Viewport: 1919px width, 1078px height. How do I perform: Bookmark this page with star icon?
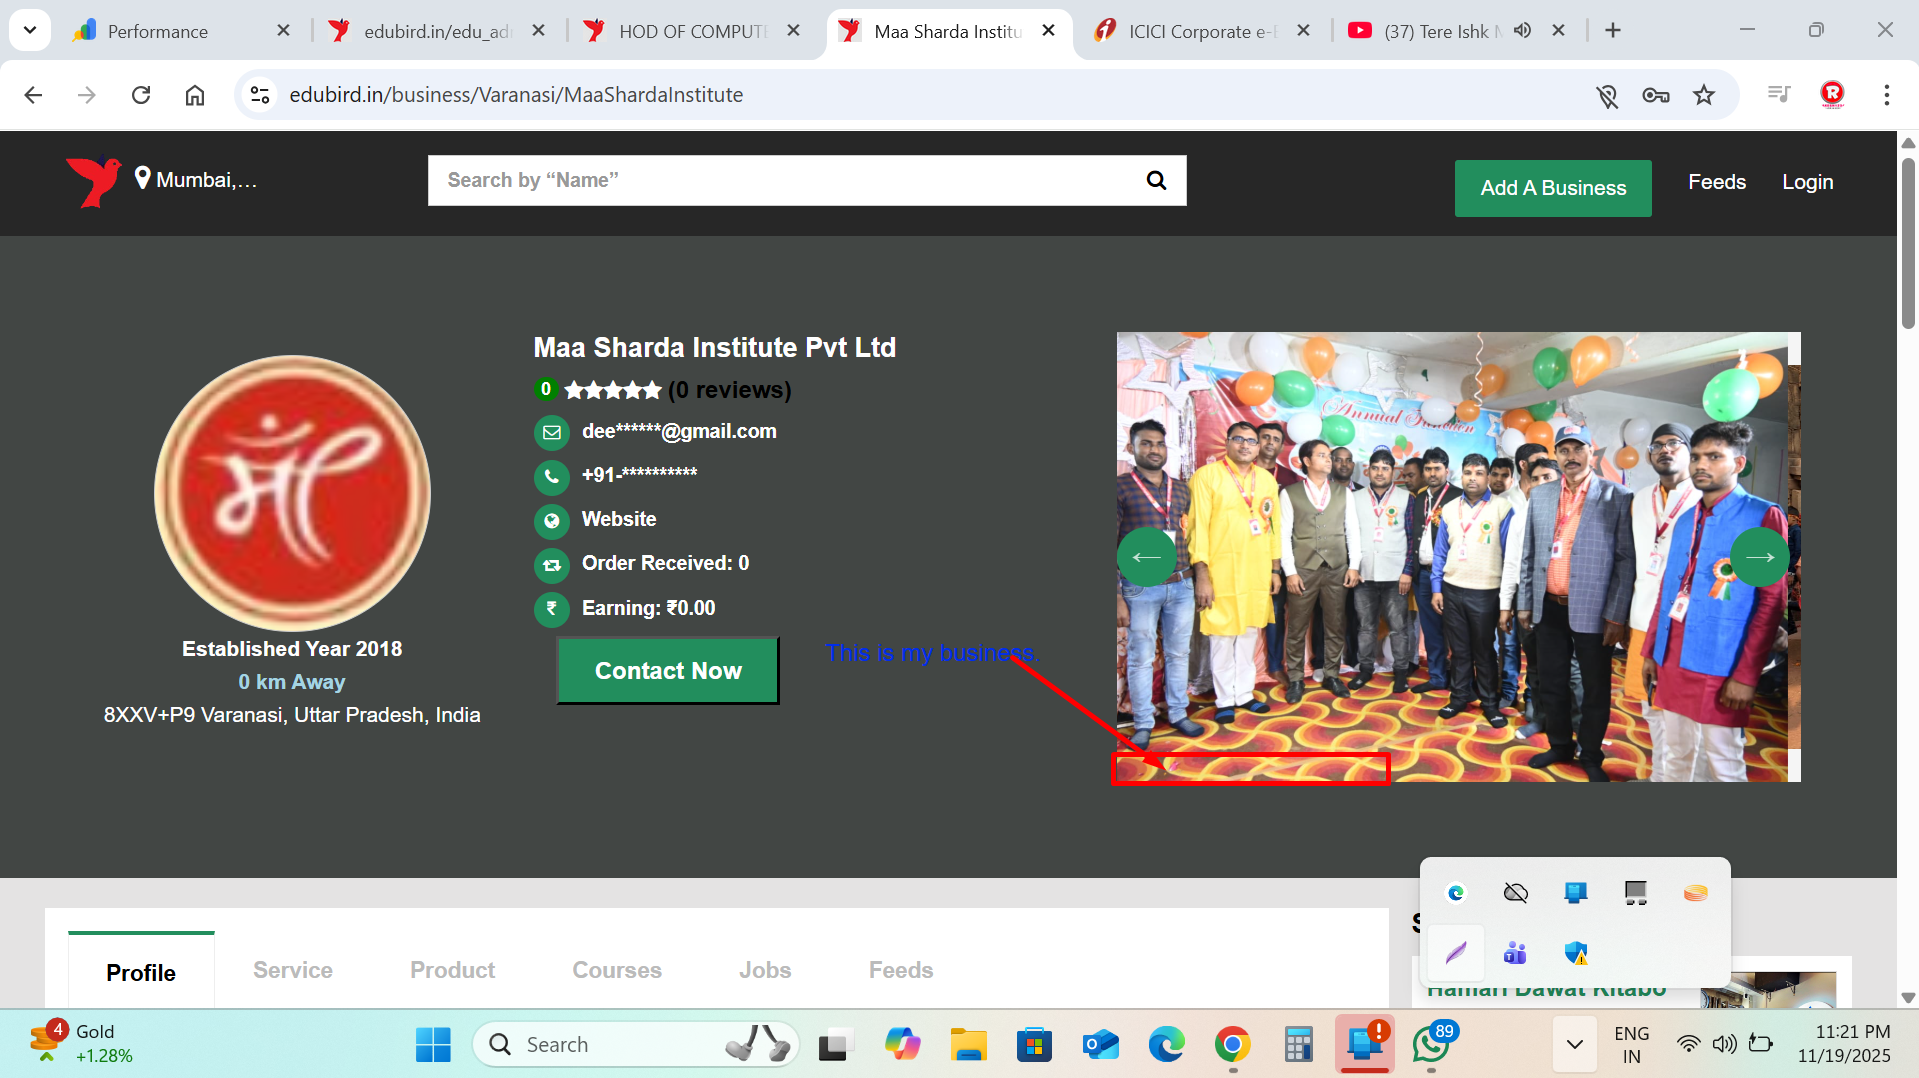click(1704, 95)
